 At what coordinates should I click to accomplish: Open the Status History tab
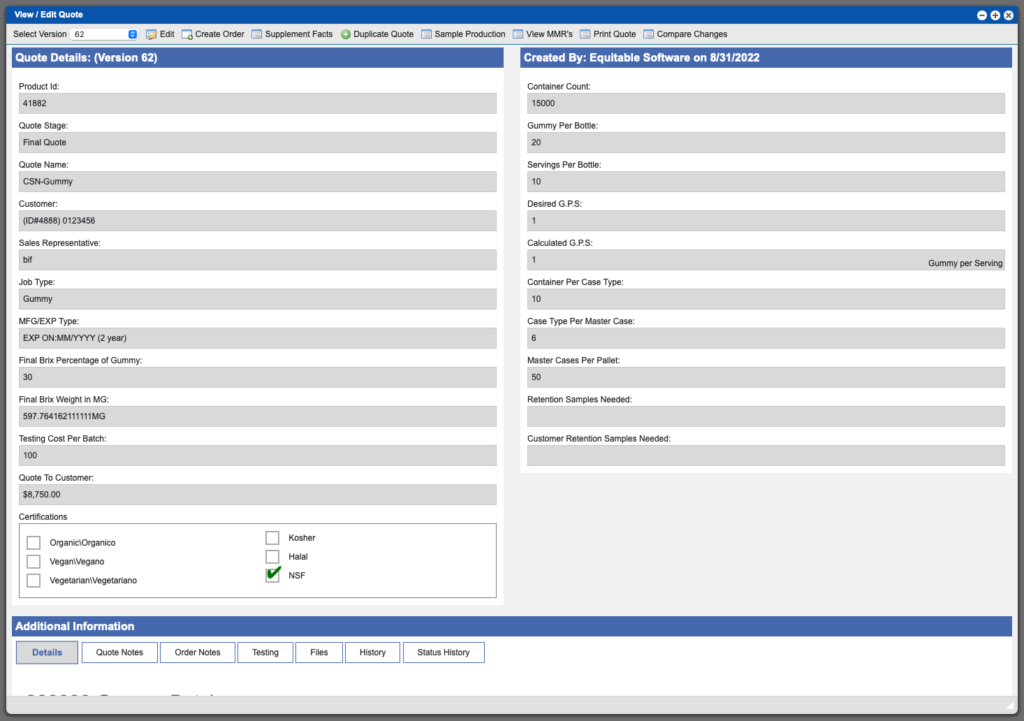coord(443,652)
